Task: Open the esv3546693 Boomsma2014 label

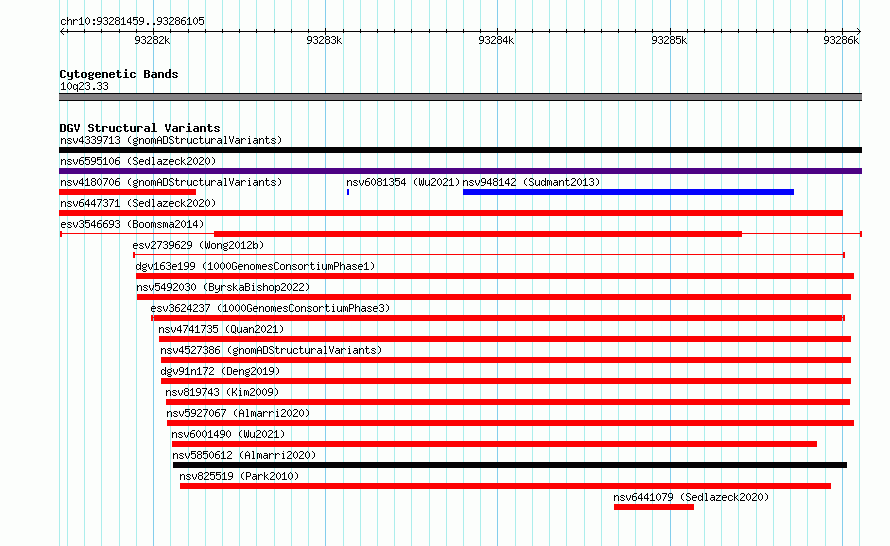Action: [x=132, y=224]
